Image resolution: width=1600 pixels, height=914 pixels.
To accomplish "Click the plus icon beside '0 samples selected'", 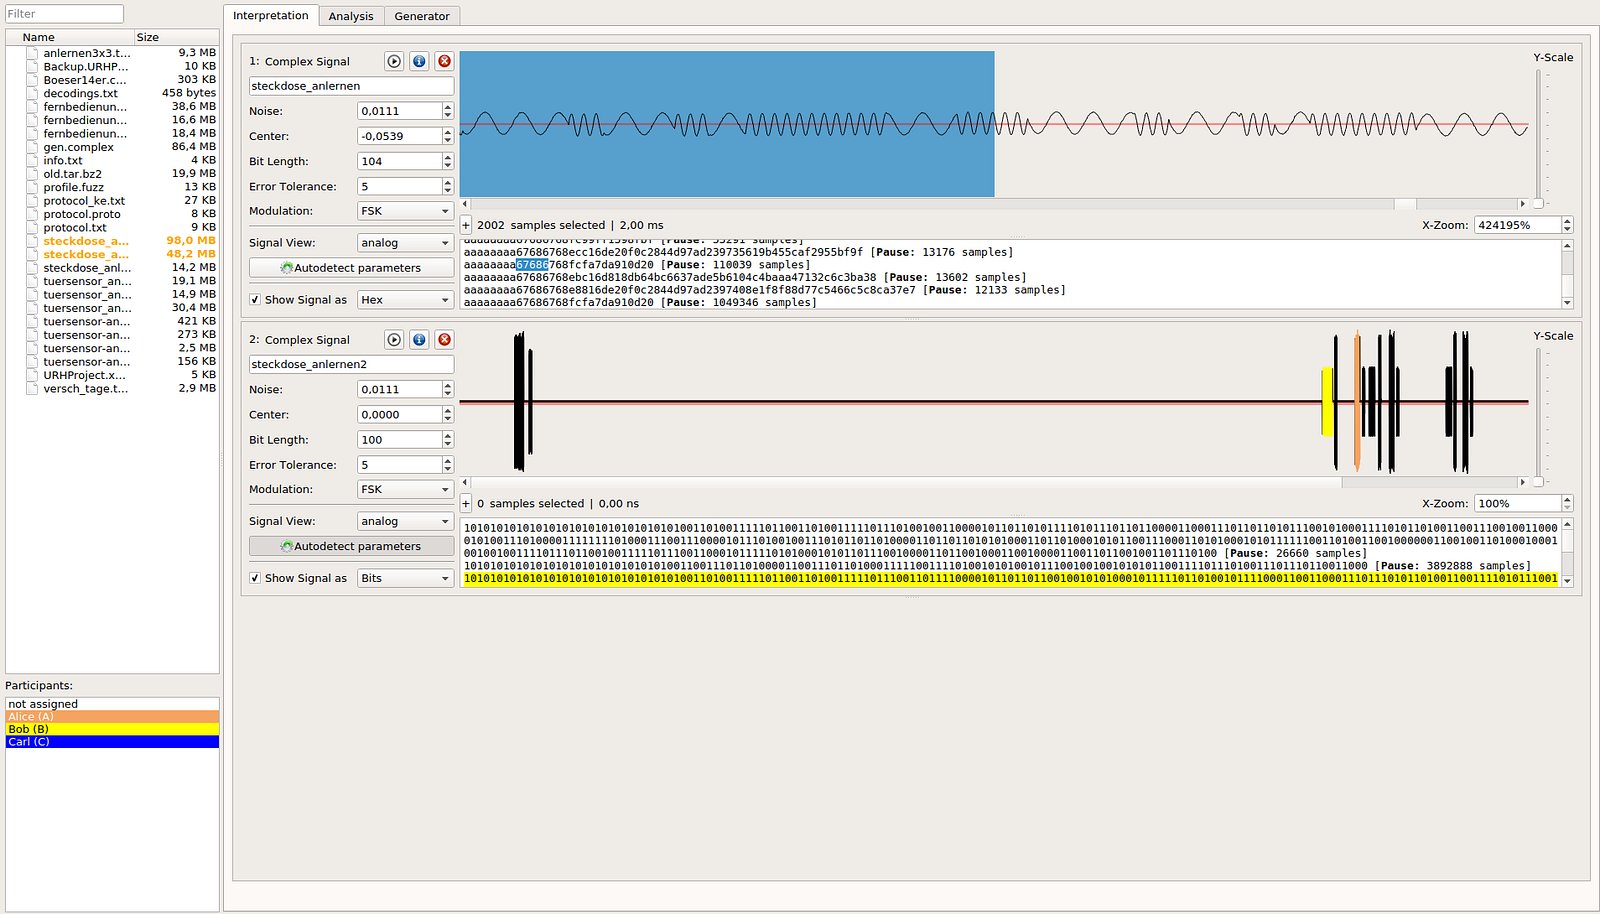I will (466, 504).
